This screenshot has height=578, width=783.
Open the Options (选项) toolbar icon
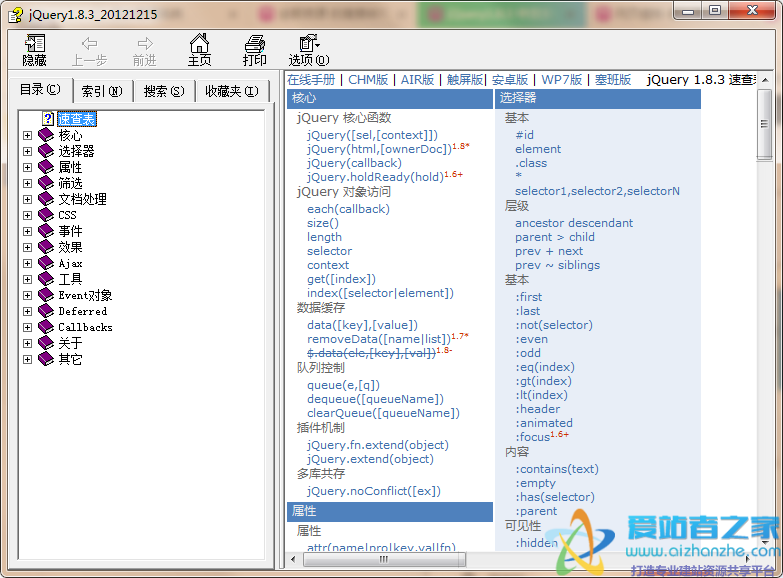[x=309, y=43]
